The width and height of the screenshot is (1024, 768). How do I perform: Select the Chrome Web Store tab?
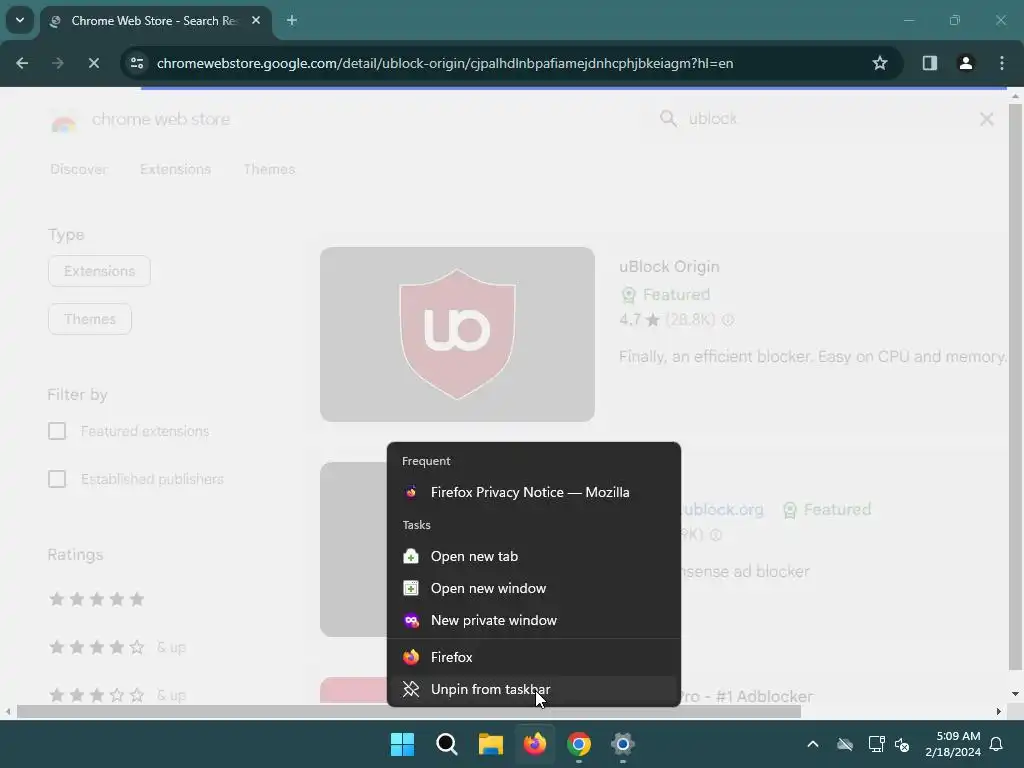[153, 21]
